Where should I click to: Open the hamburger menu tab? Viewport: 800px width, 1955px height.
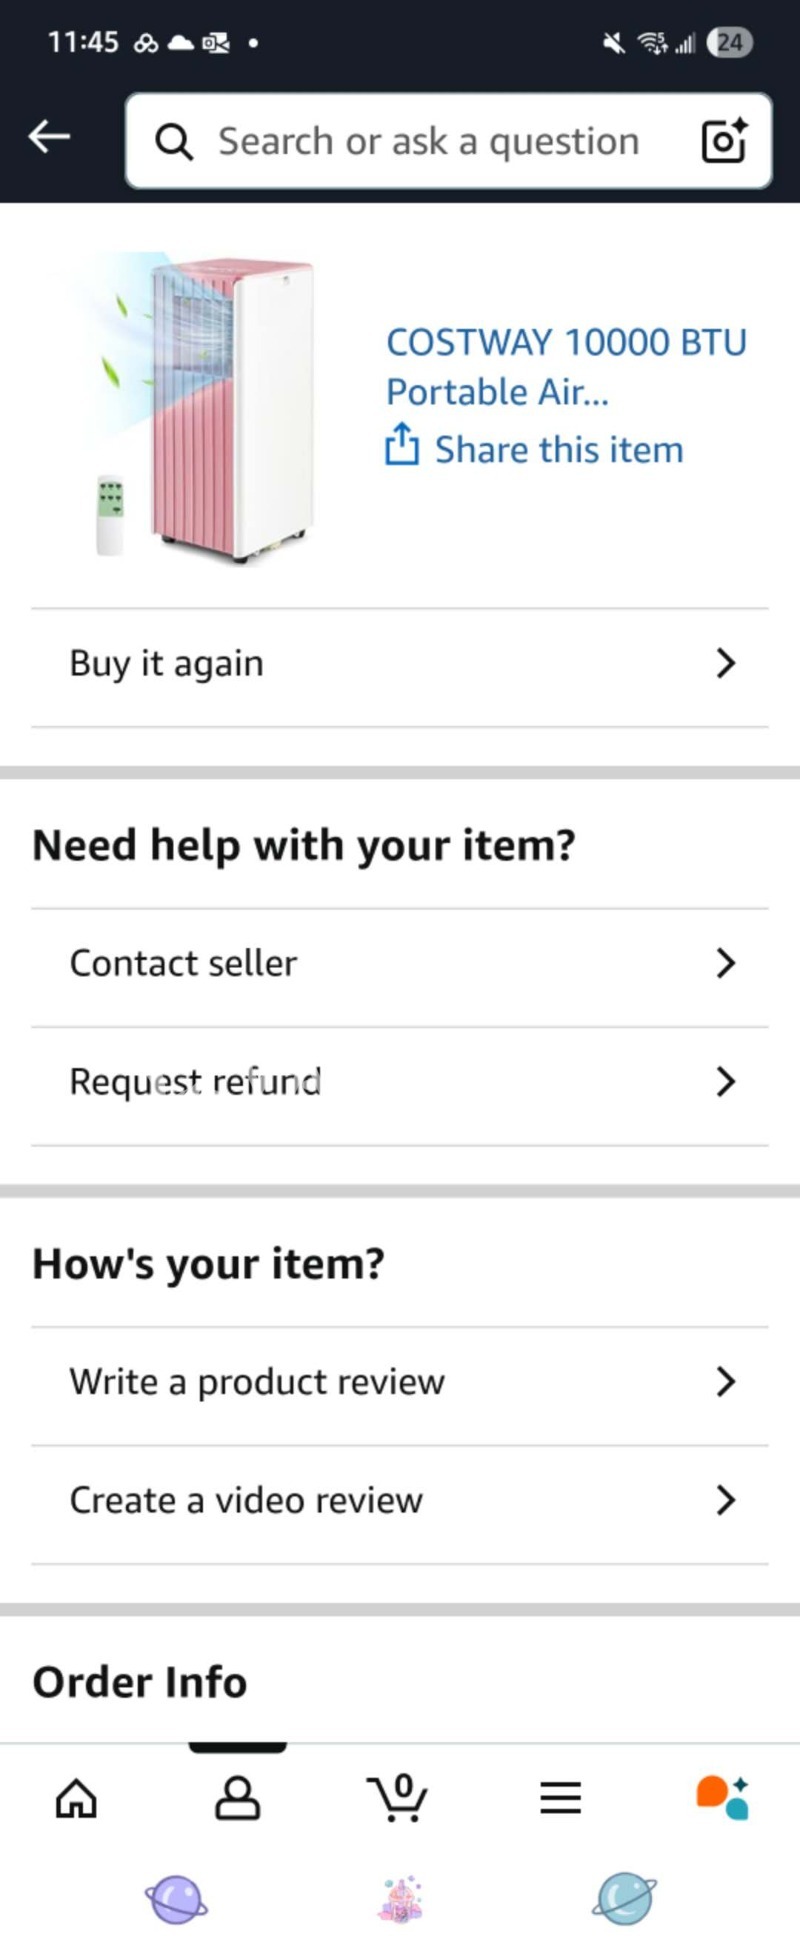click(560, 1799)
